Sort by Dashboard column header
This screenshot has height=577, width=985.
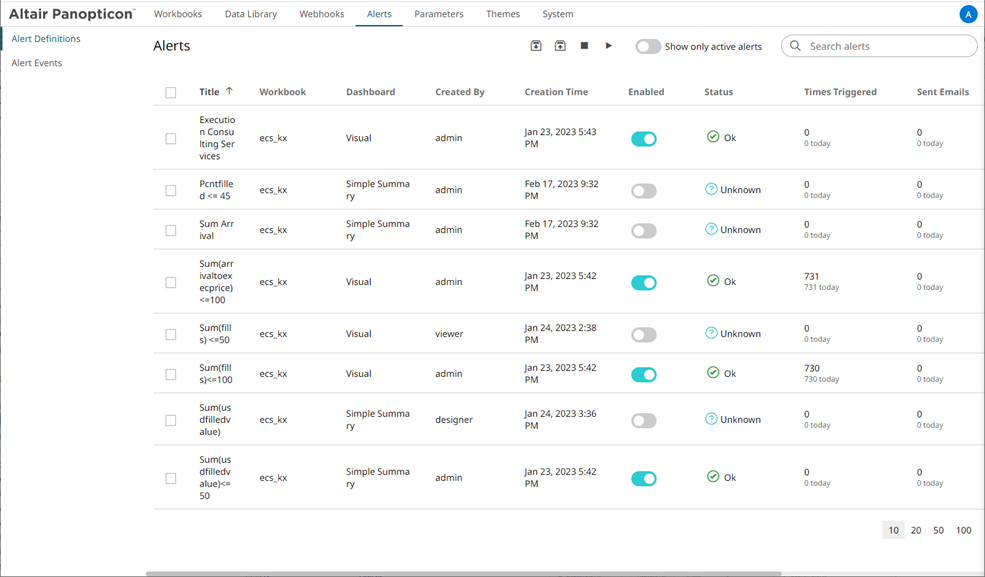(371, 92)
